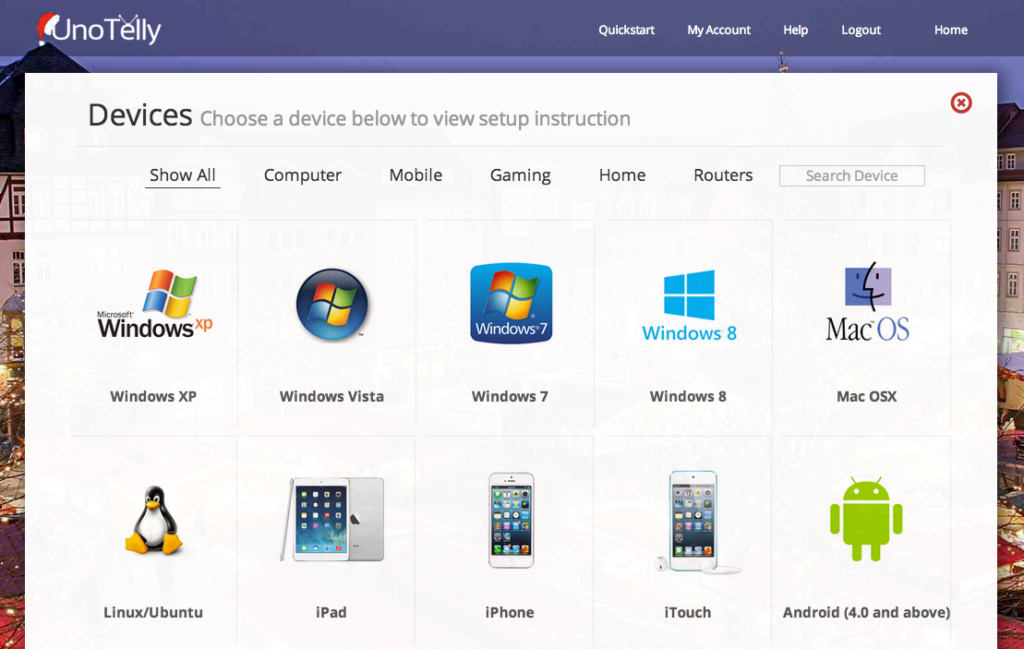
Task: Choose the "Linux/Ubuntu" label
Action: (153, 612)
